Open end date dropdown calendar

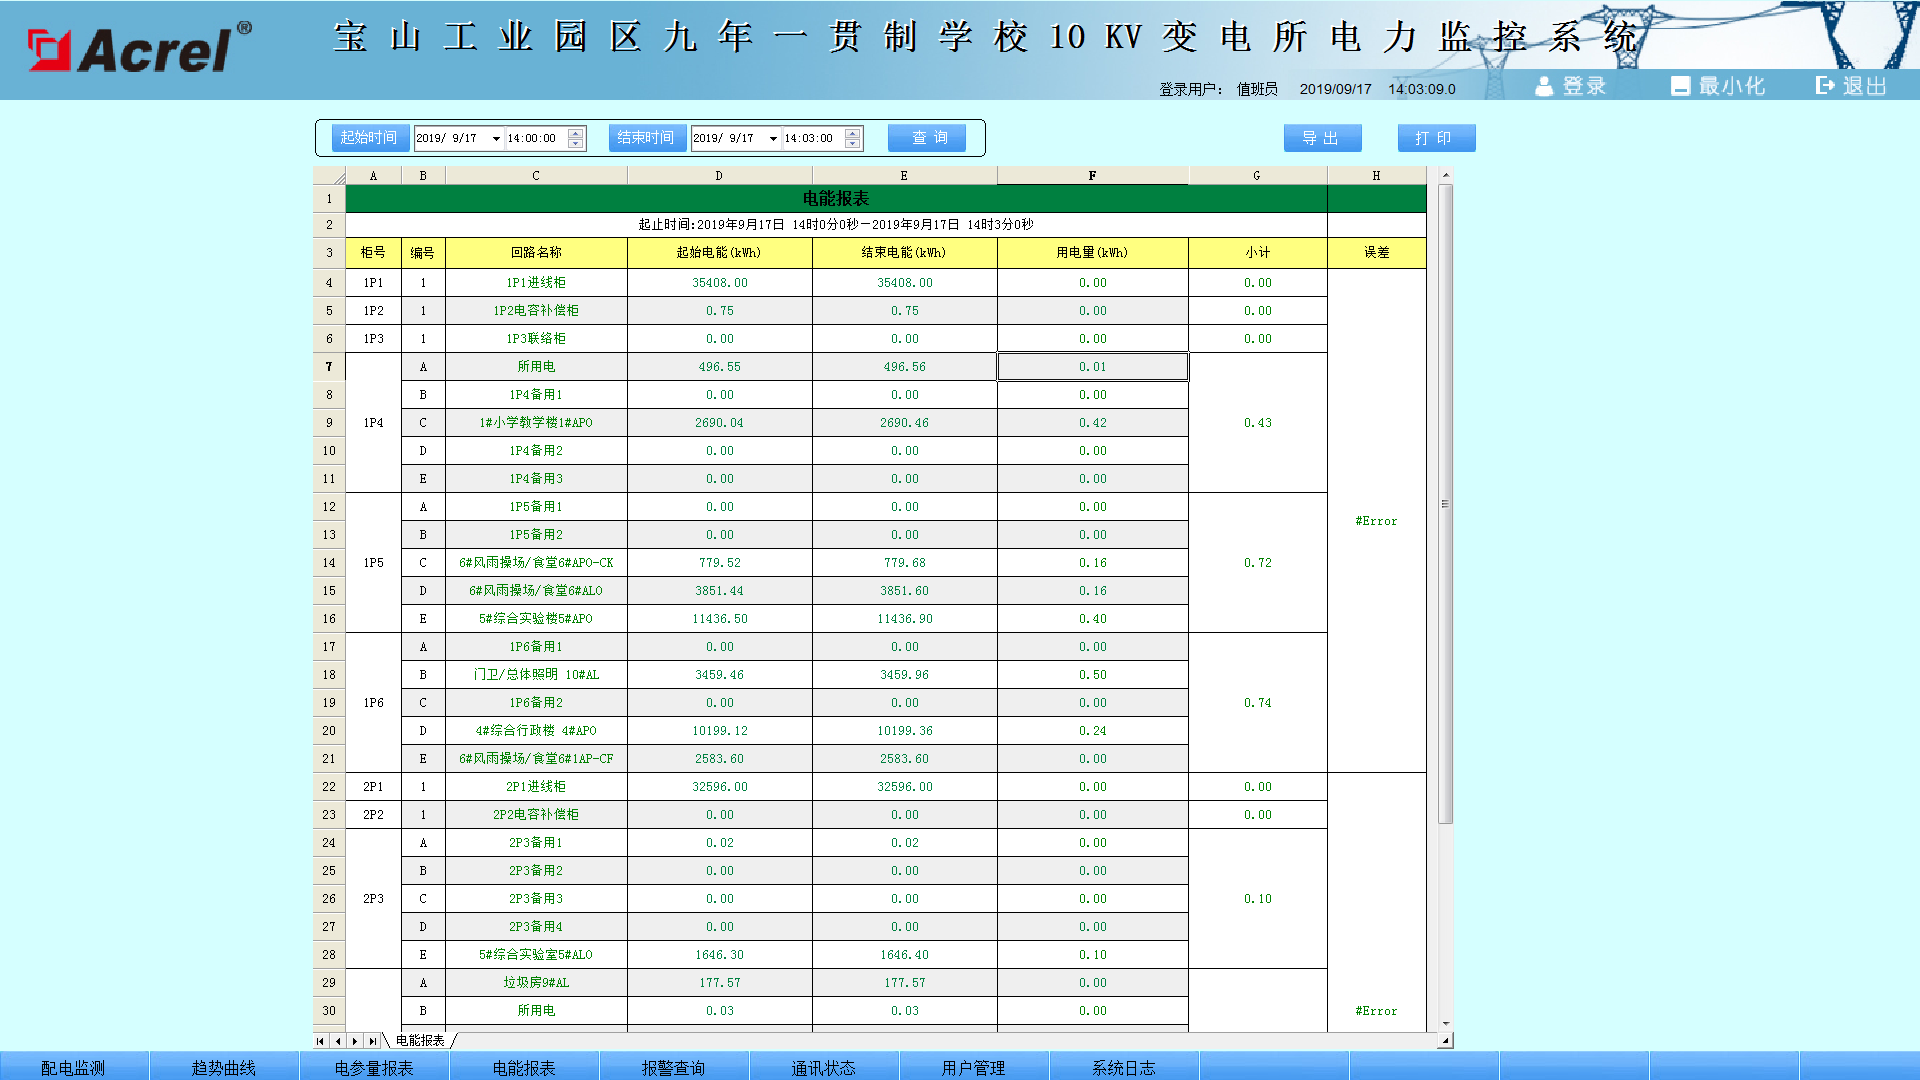[773, 139]
